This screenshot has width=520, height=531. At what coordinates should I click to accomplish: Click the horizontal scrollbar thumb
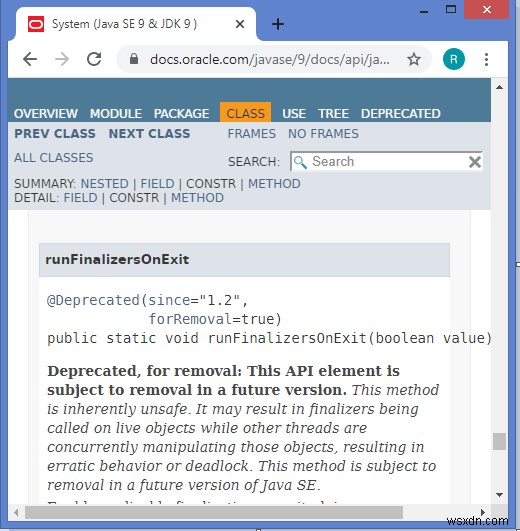tap(214, 512)
